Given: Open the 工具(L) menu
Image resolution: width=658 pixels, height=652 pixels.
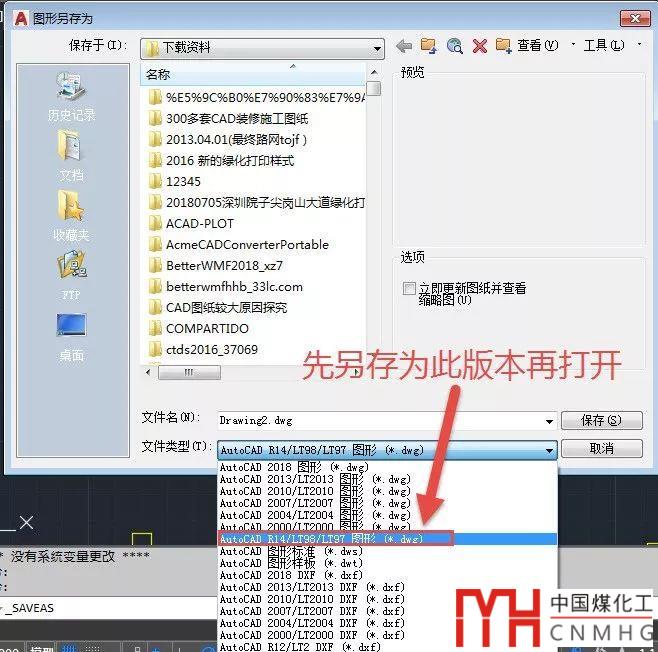Looking at the screenshot, I should [604, 45].
